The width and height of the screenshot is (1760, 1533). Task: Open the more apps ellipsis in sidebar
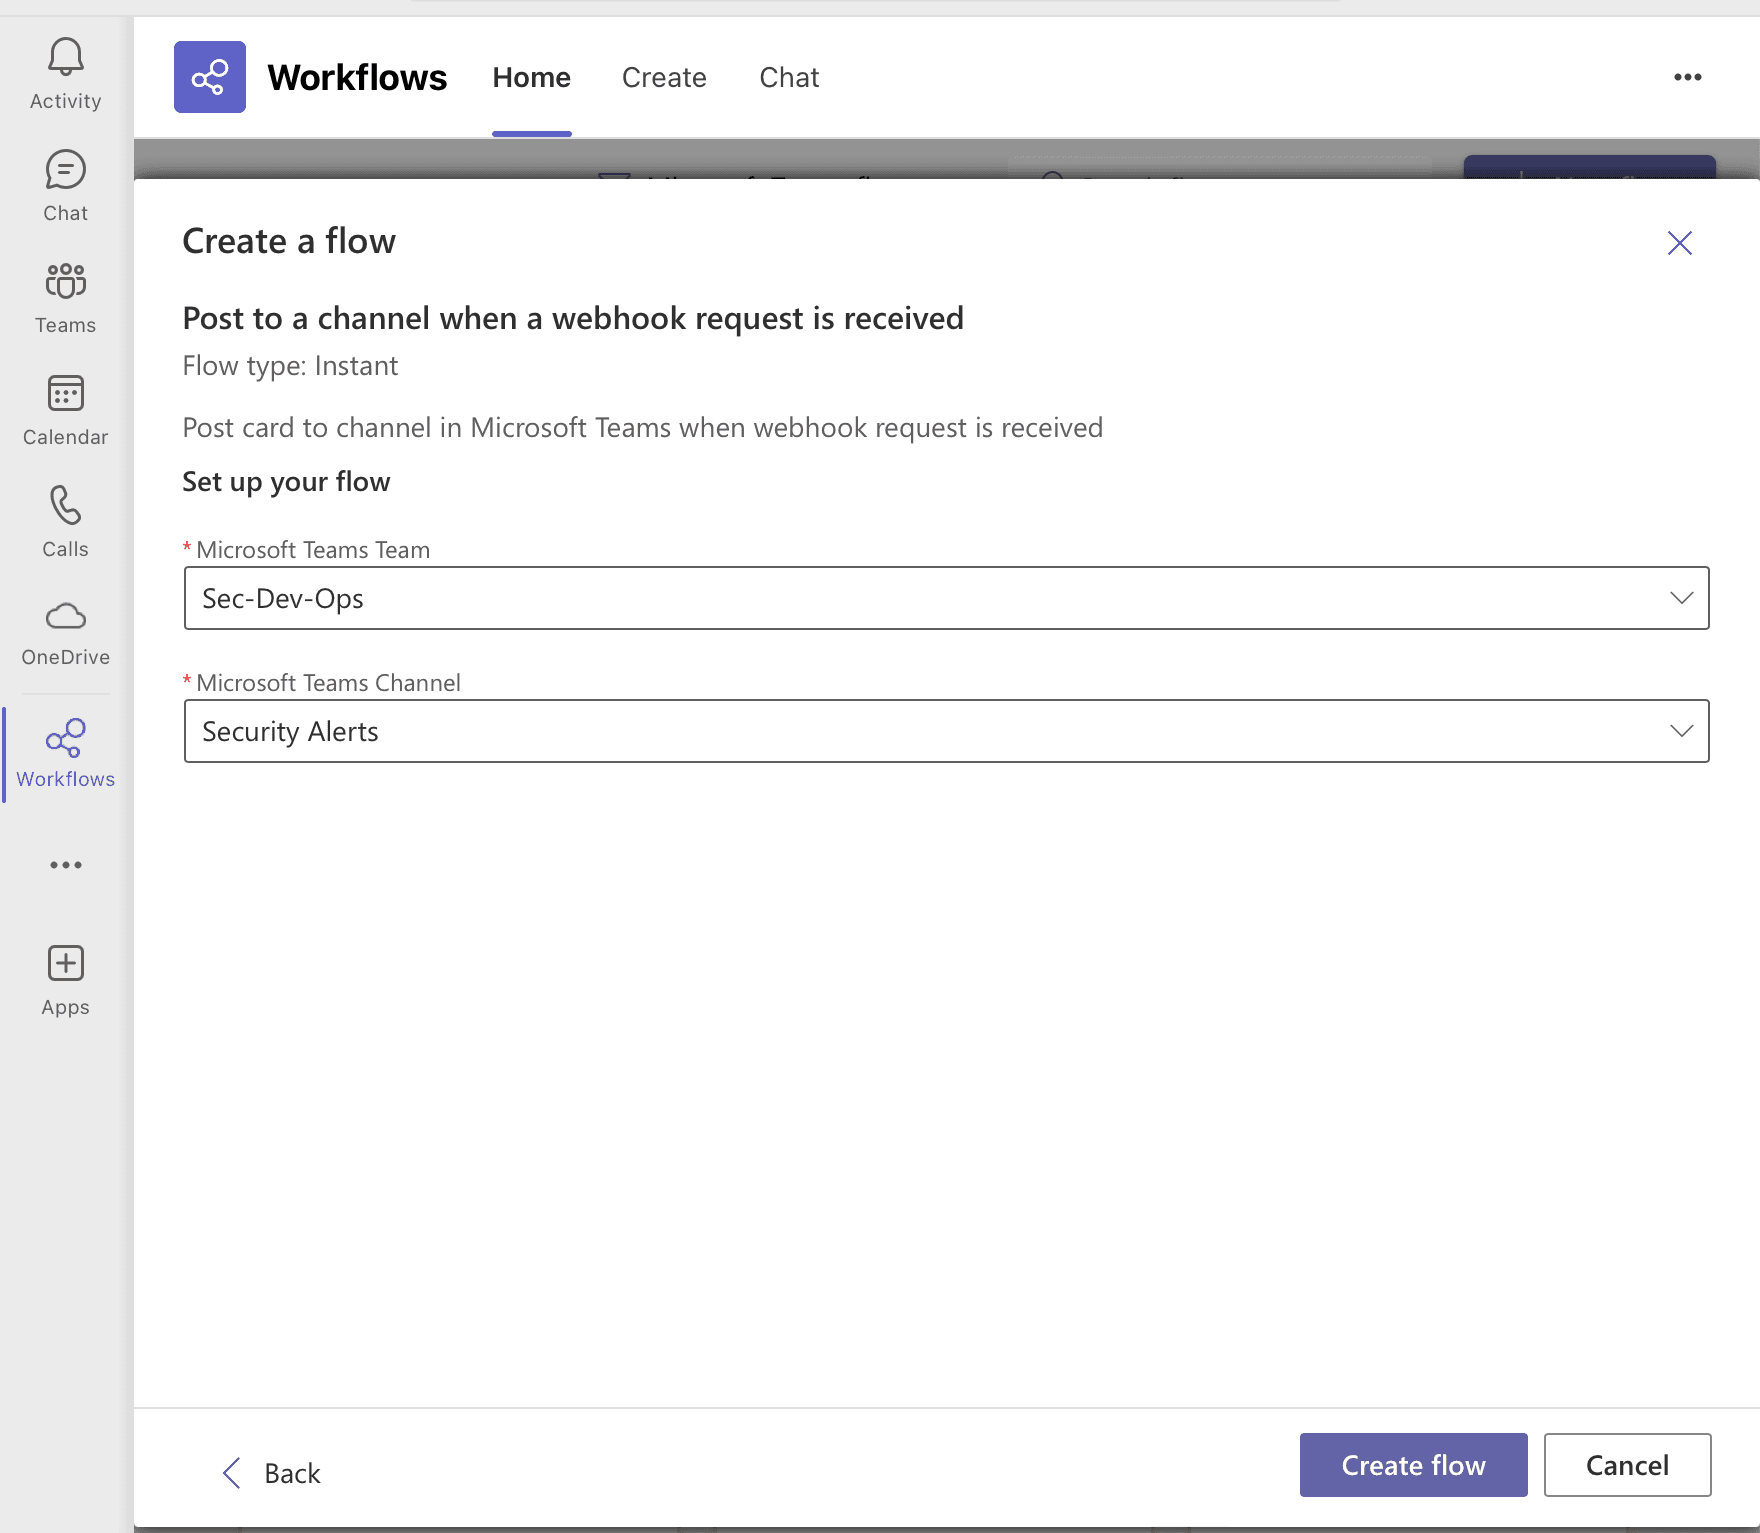coord(65,866)
